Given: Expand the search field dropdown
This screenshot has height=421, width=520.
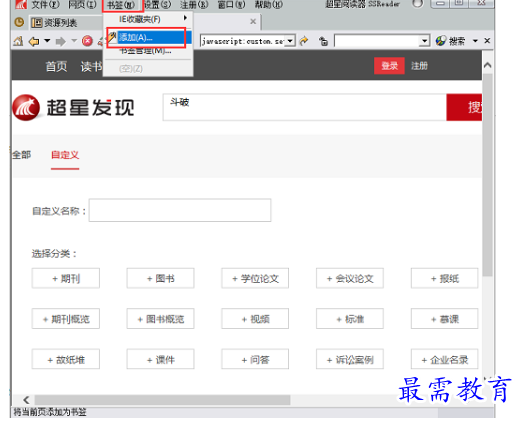Looking at the screenshot, I should pyautogui.click(x=424, y=41).
